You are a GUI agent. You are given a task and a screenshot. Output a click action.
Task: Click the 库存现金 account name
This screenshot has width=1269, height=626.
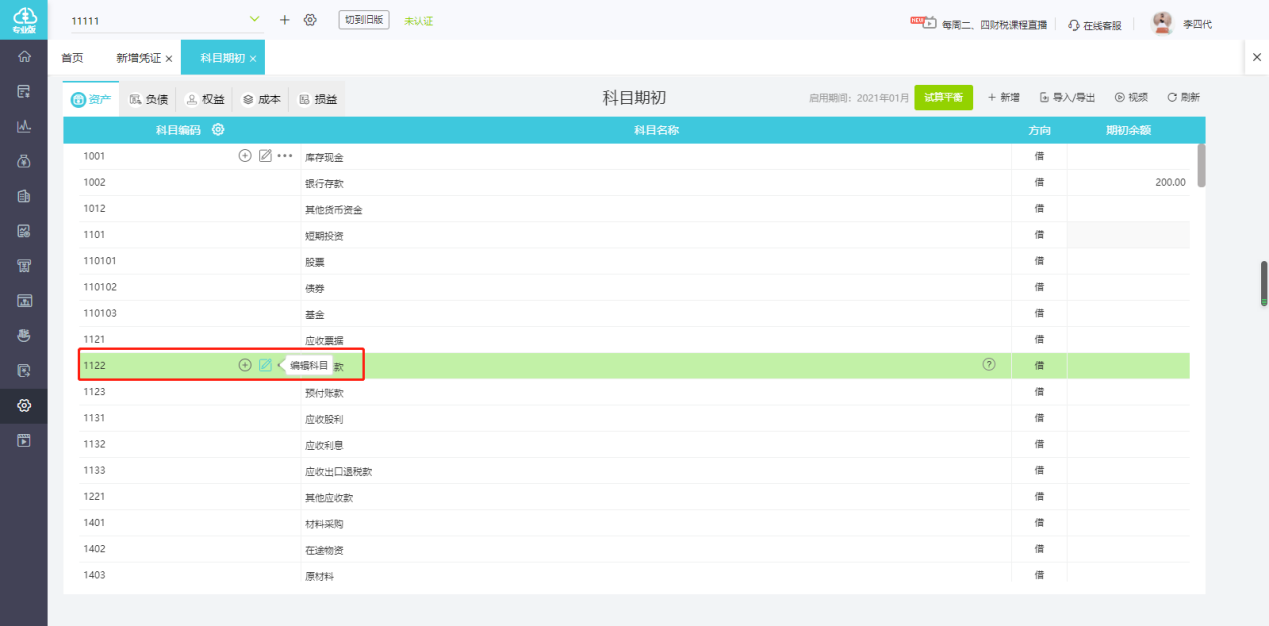coord(324,158)
